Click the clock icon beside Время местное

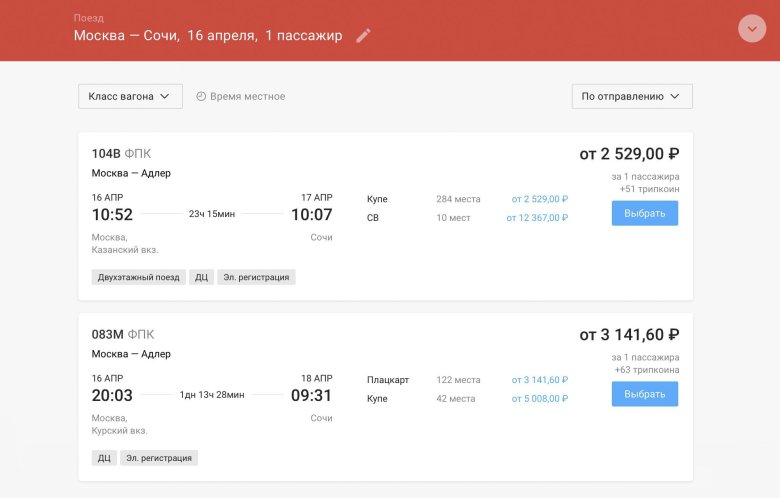[x=201, y=96]
